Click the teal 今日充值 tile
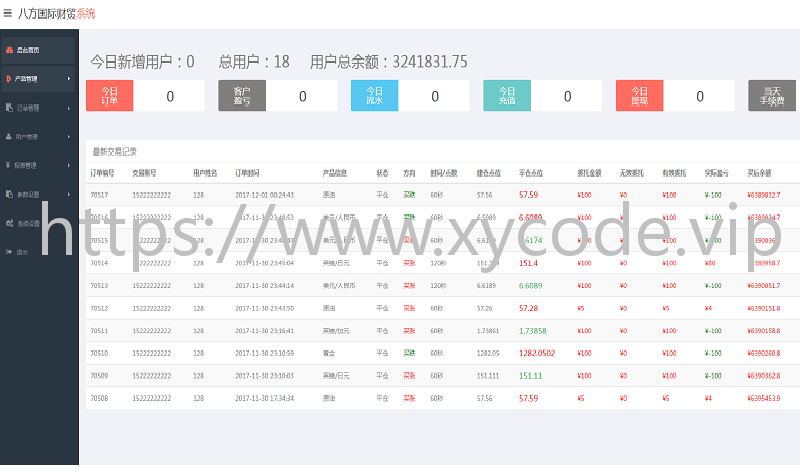This screenshot has height=475, width=800. tap(507, 95)
